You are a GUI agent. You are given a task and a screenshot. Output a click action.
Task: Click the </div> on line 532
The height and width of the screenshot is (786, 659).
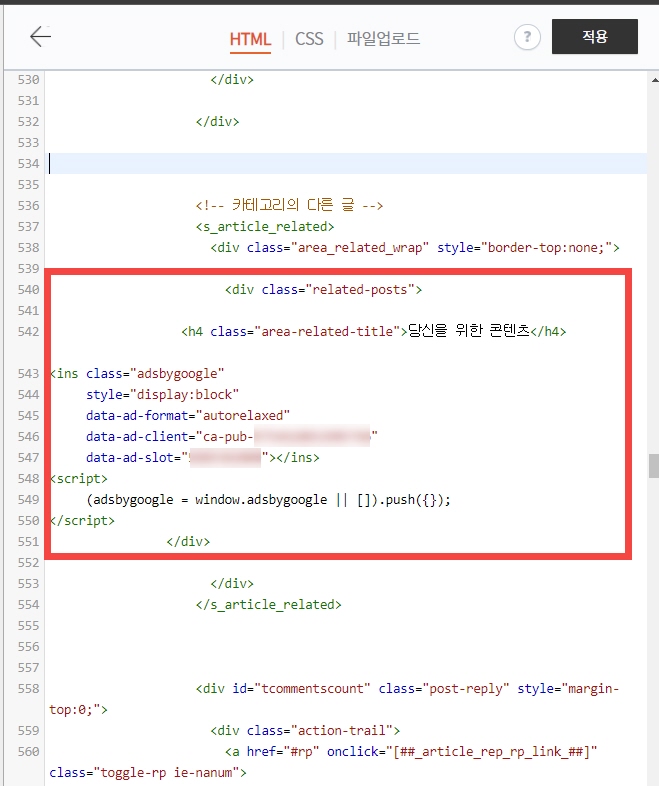click(x=217, y=122)
